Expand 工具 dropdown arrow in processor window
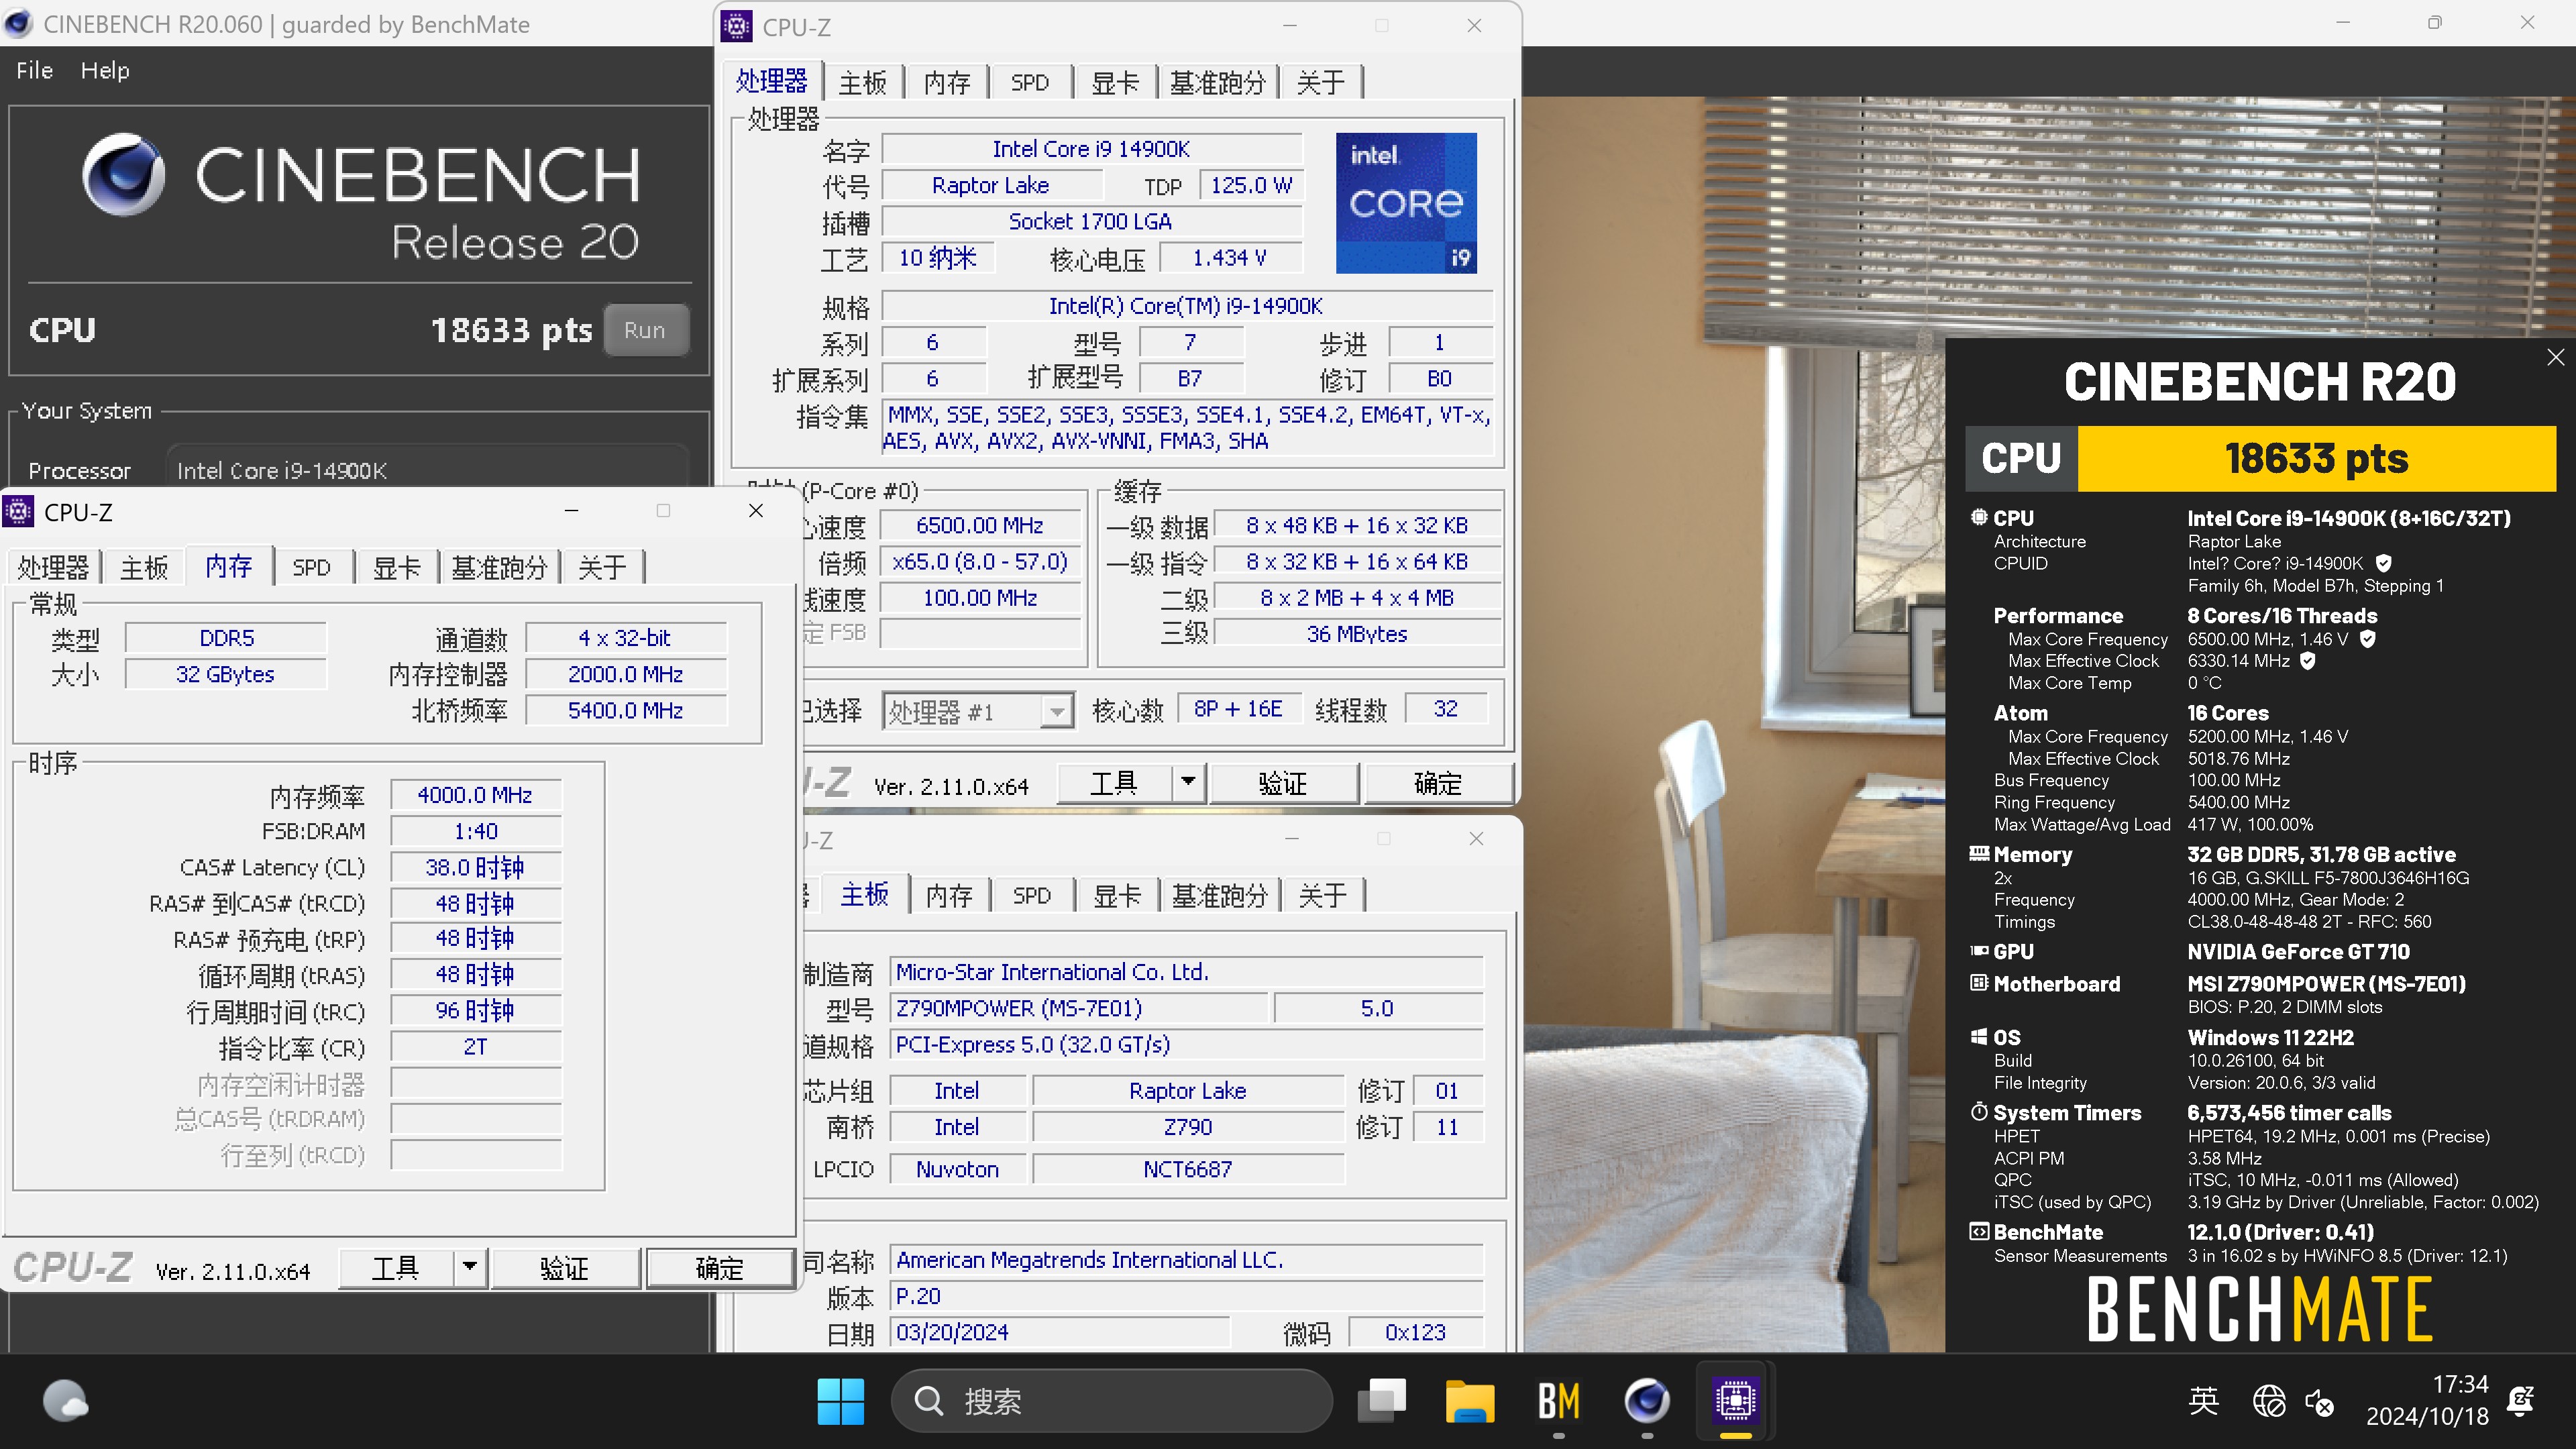Screen dimensions: 2576x1449 (1187, 782)
